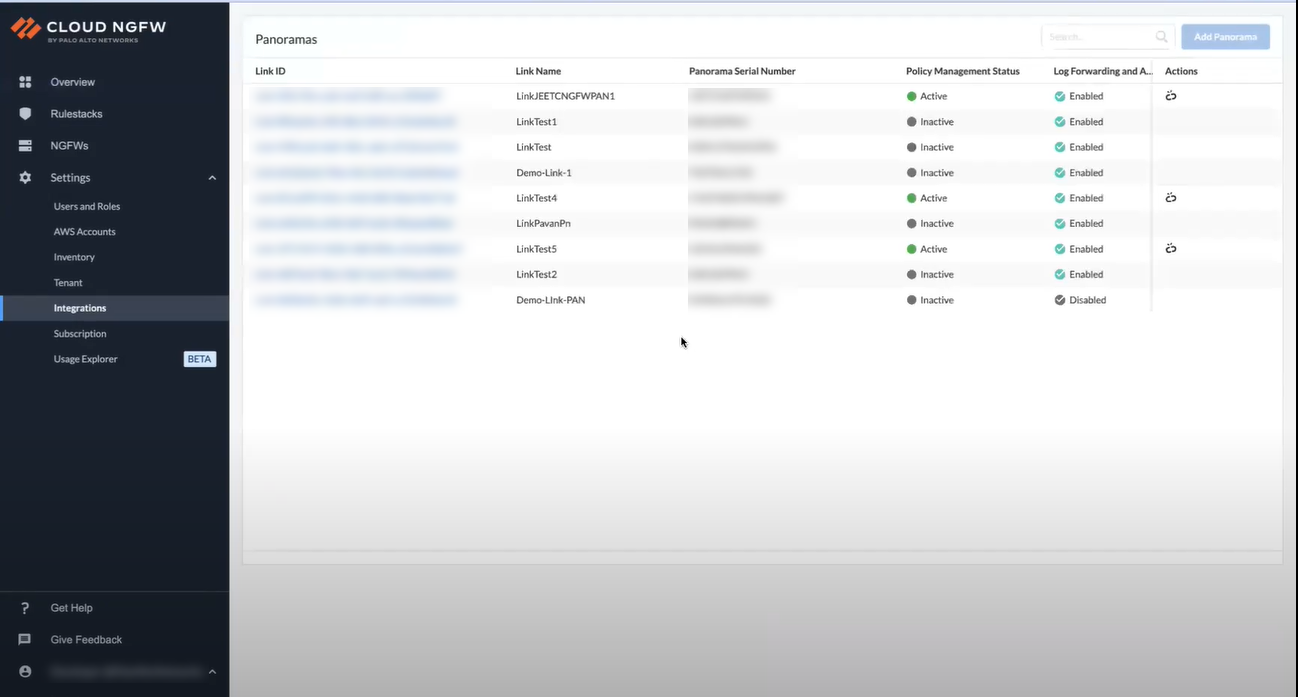1298x697 pixels.
Task: Click green Active status dot for LinkJEETCNGFWPAN1
Action: tap(912, 97)
